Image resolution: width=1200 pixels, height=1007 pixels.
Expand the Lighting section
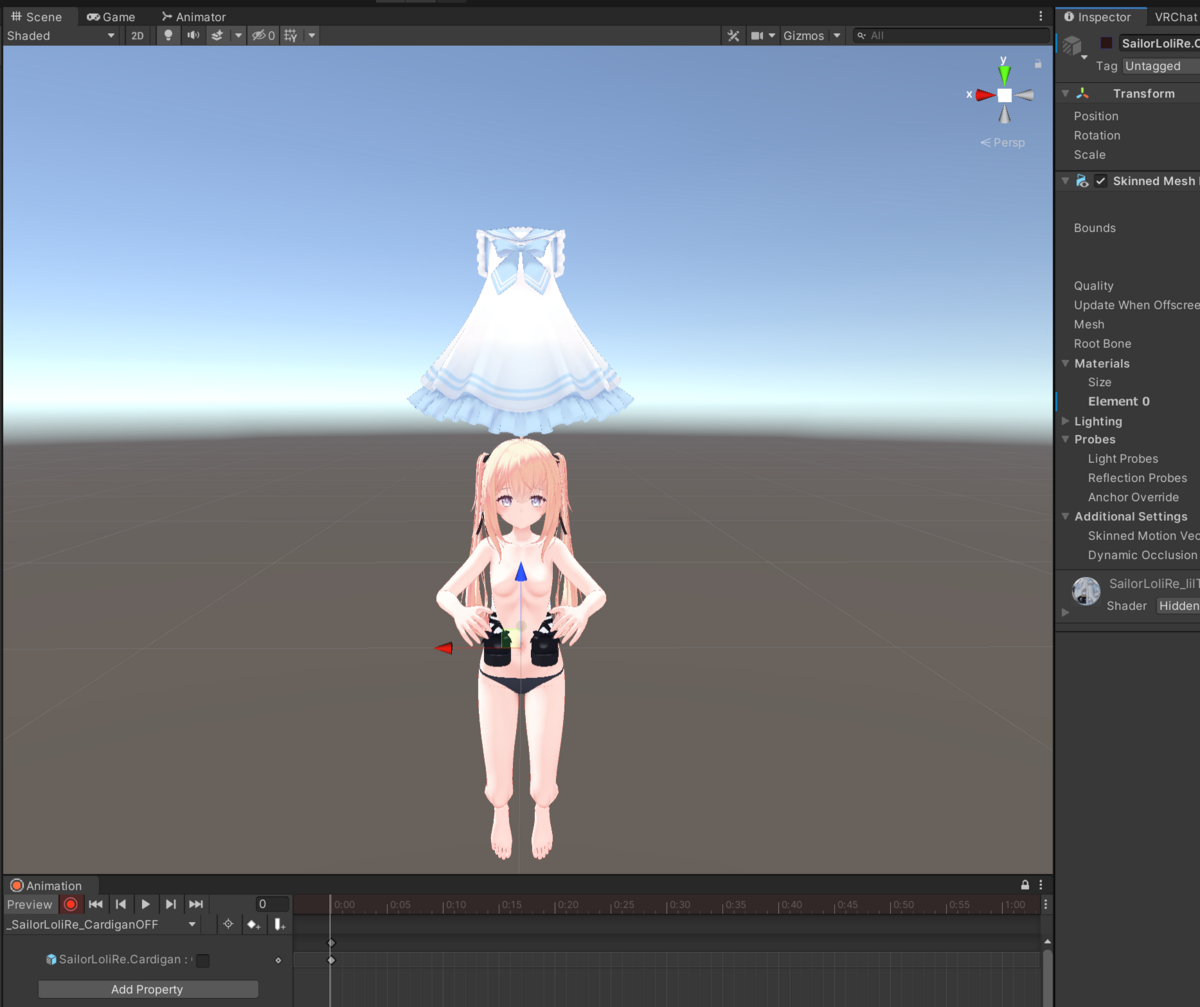tap(1066, 421)
